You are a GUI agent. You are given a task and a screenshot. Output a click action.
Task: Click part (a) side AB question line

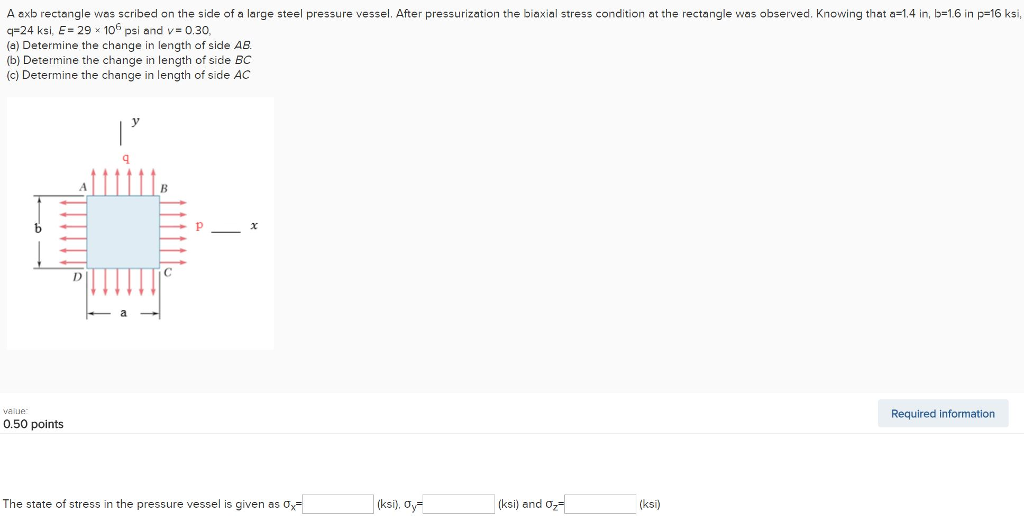click(129, 46)
